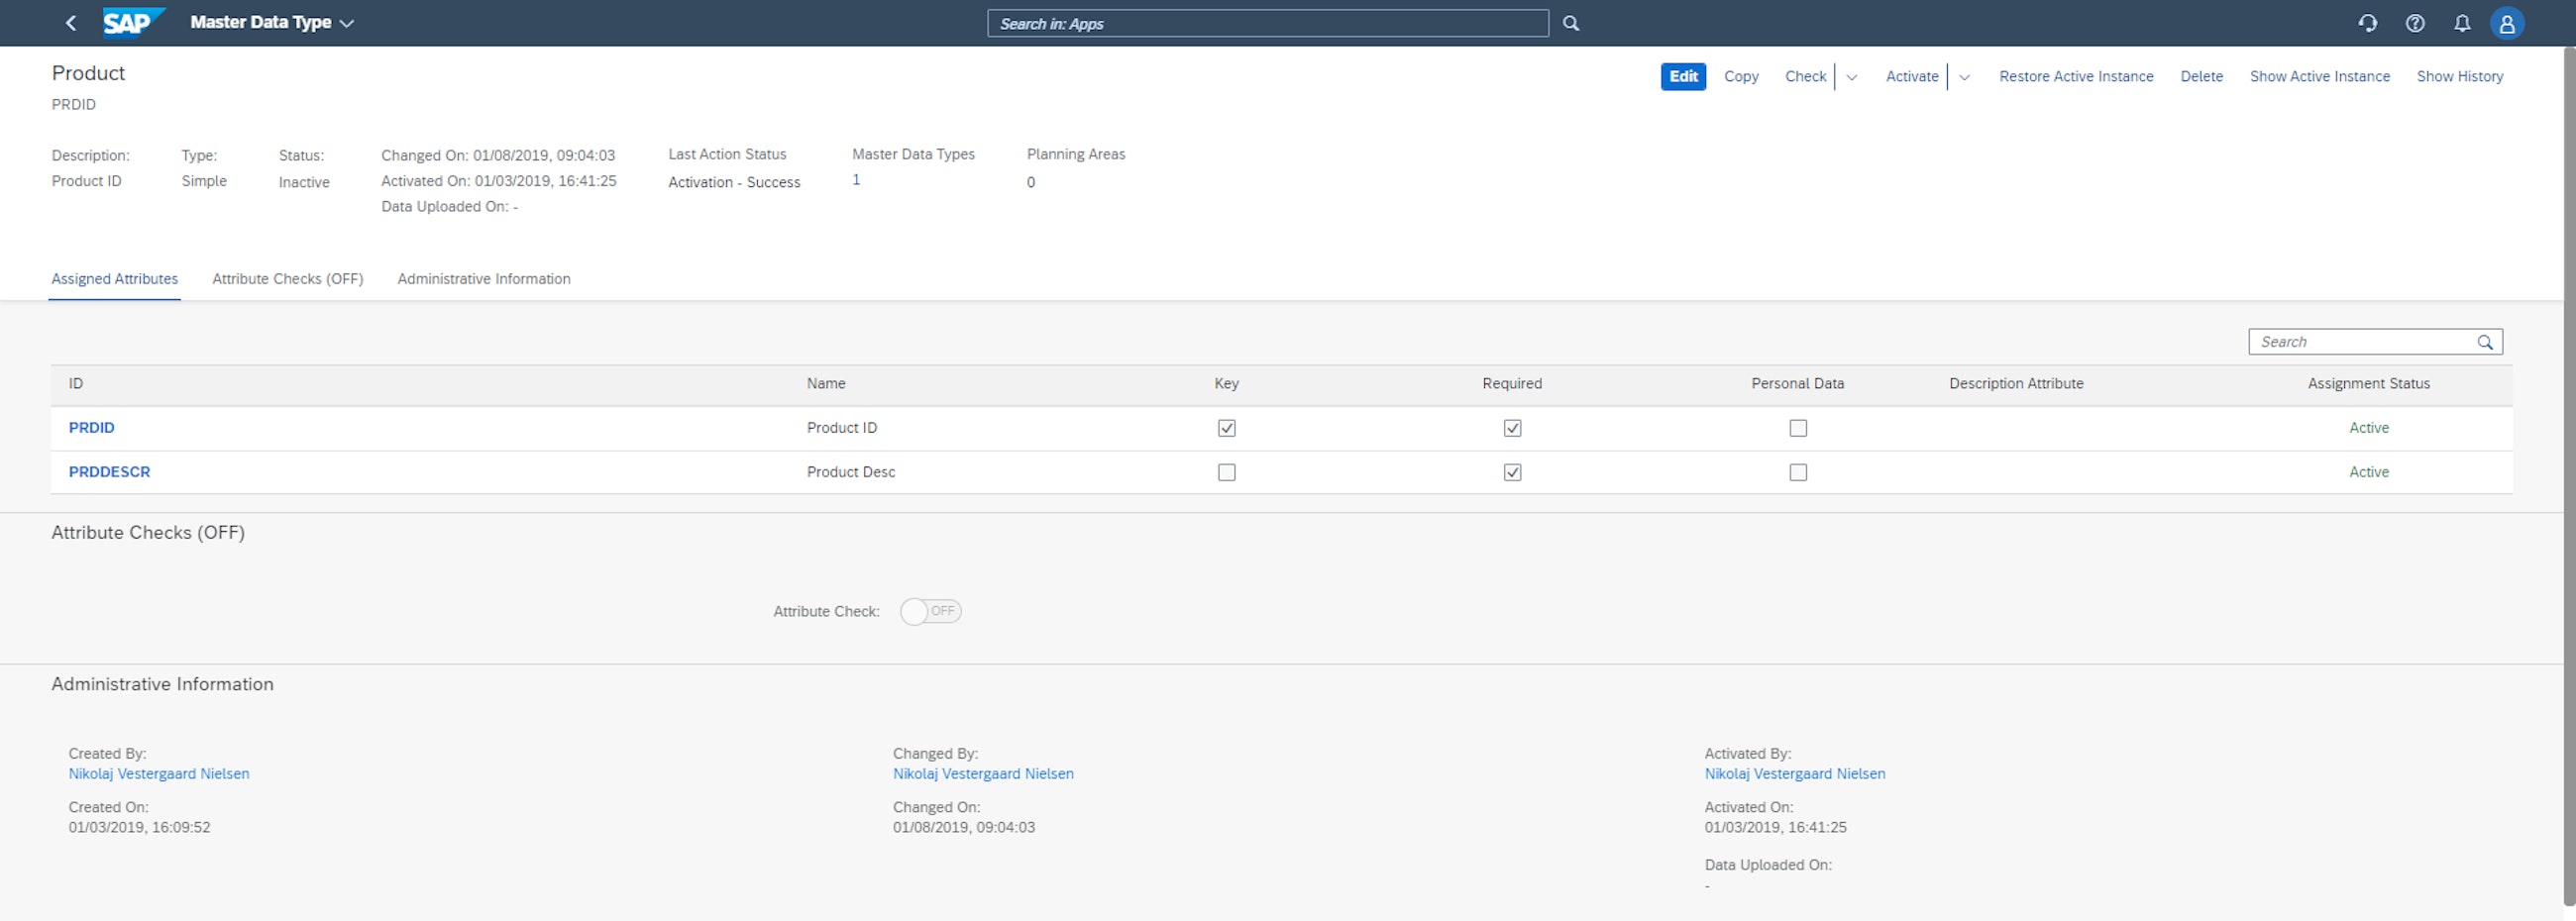2576x921 pixels.
Task: Click Created By link Nikolaj Vestergaard Nielsen
Action: [x=158, y=773]
